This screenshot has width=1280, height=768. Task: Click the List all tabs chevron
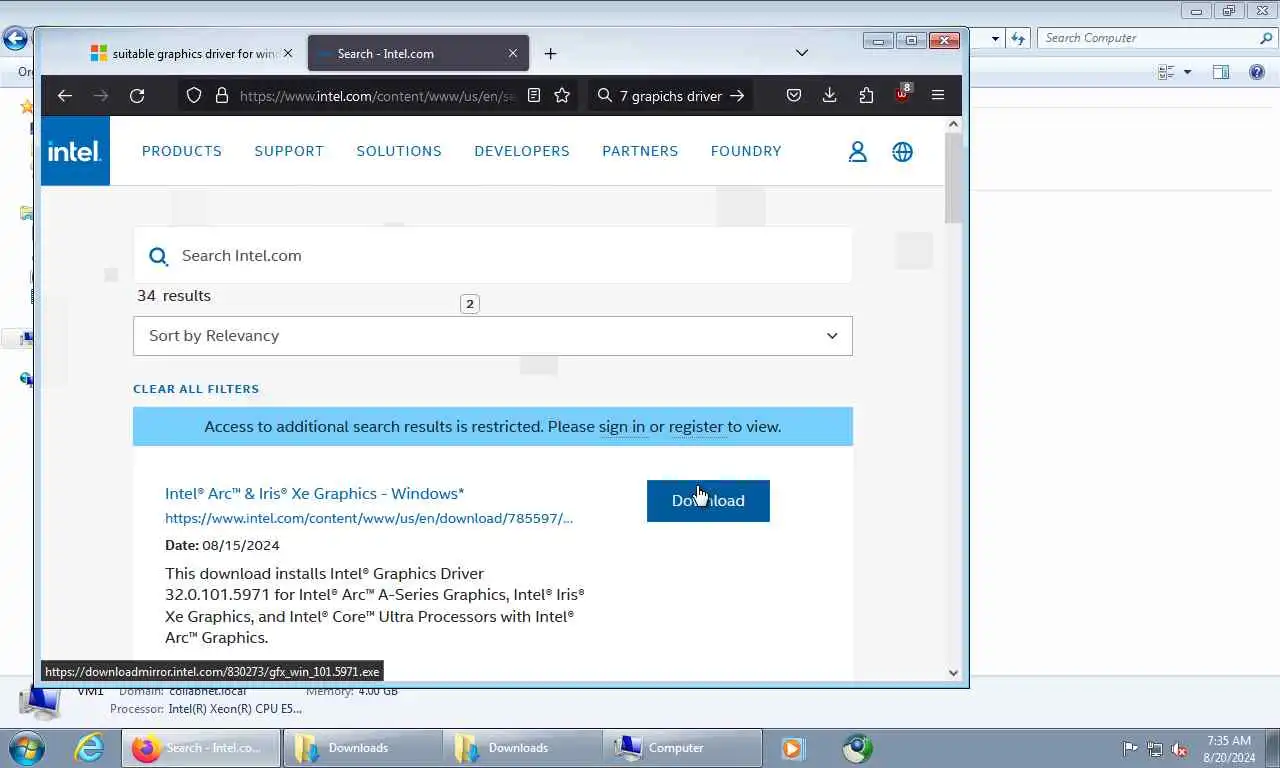click(801, 53)
